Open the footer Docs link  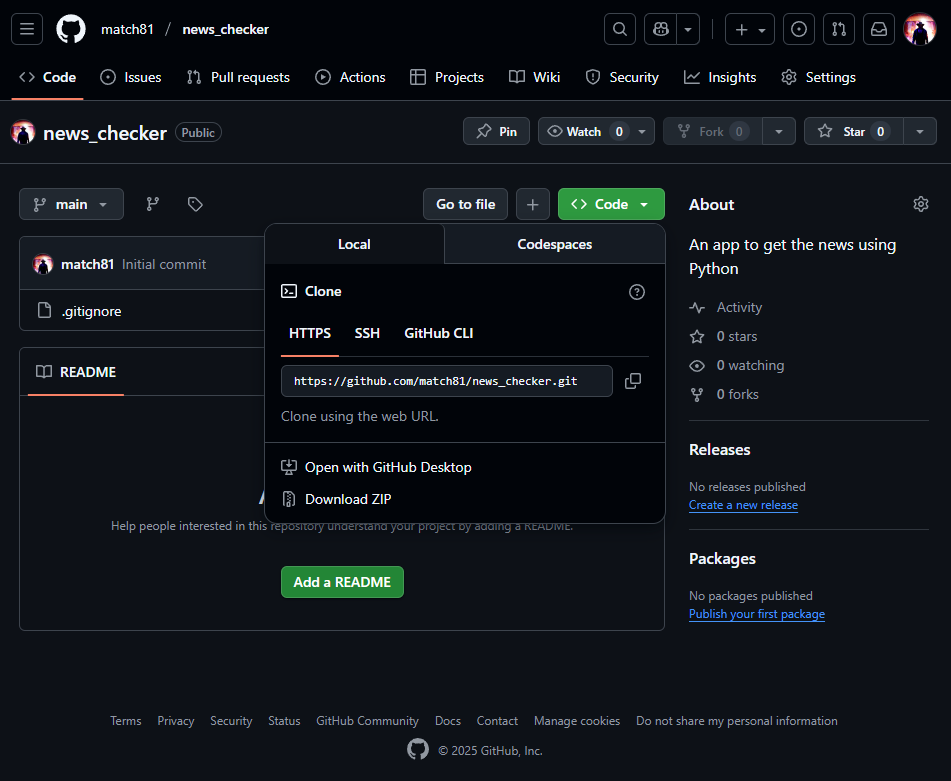pos(448,721)
